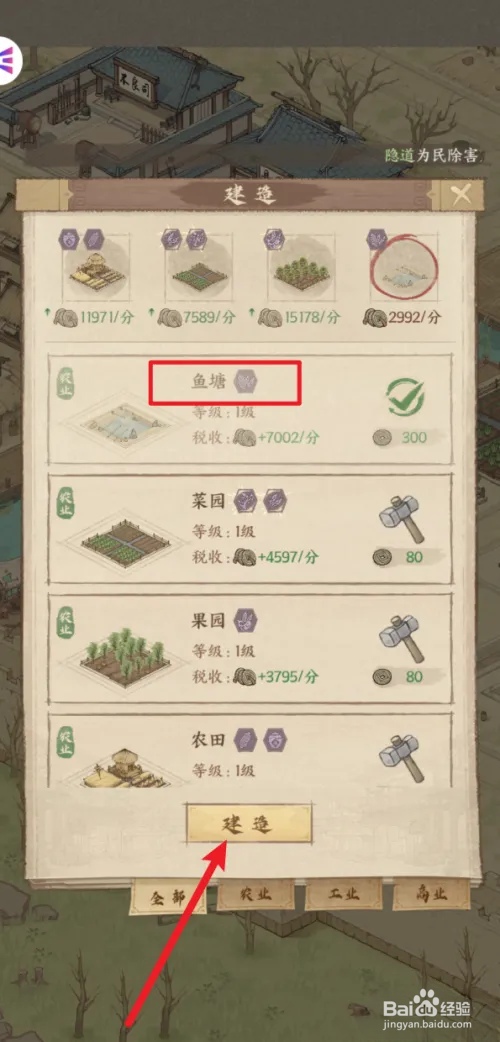Toggle the green checkmark on 鱼塘
This screenshot has height=1042, width=500.
tap(405, 397)
